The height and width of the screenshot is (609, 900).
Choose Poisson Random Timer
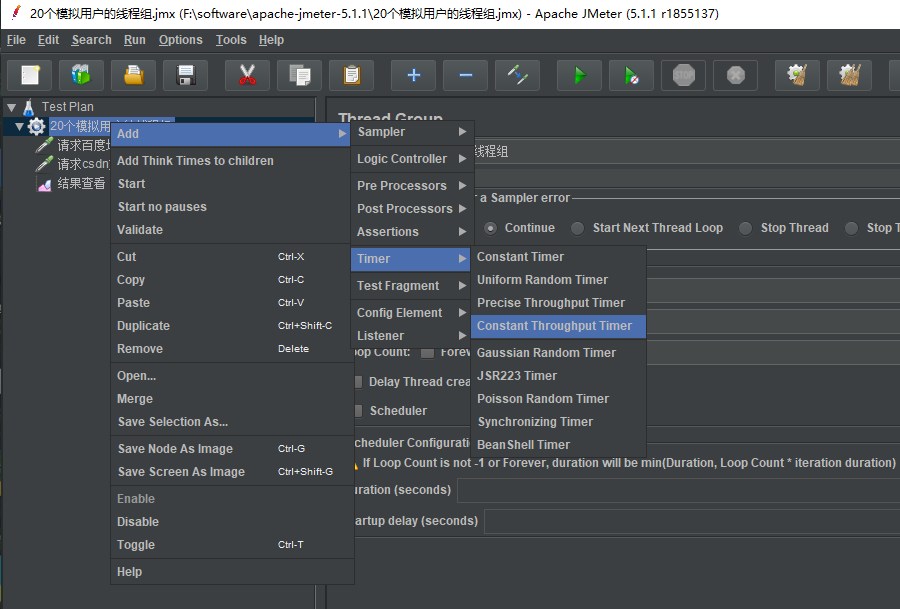558,399
